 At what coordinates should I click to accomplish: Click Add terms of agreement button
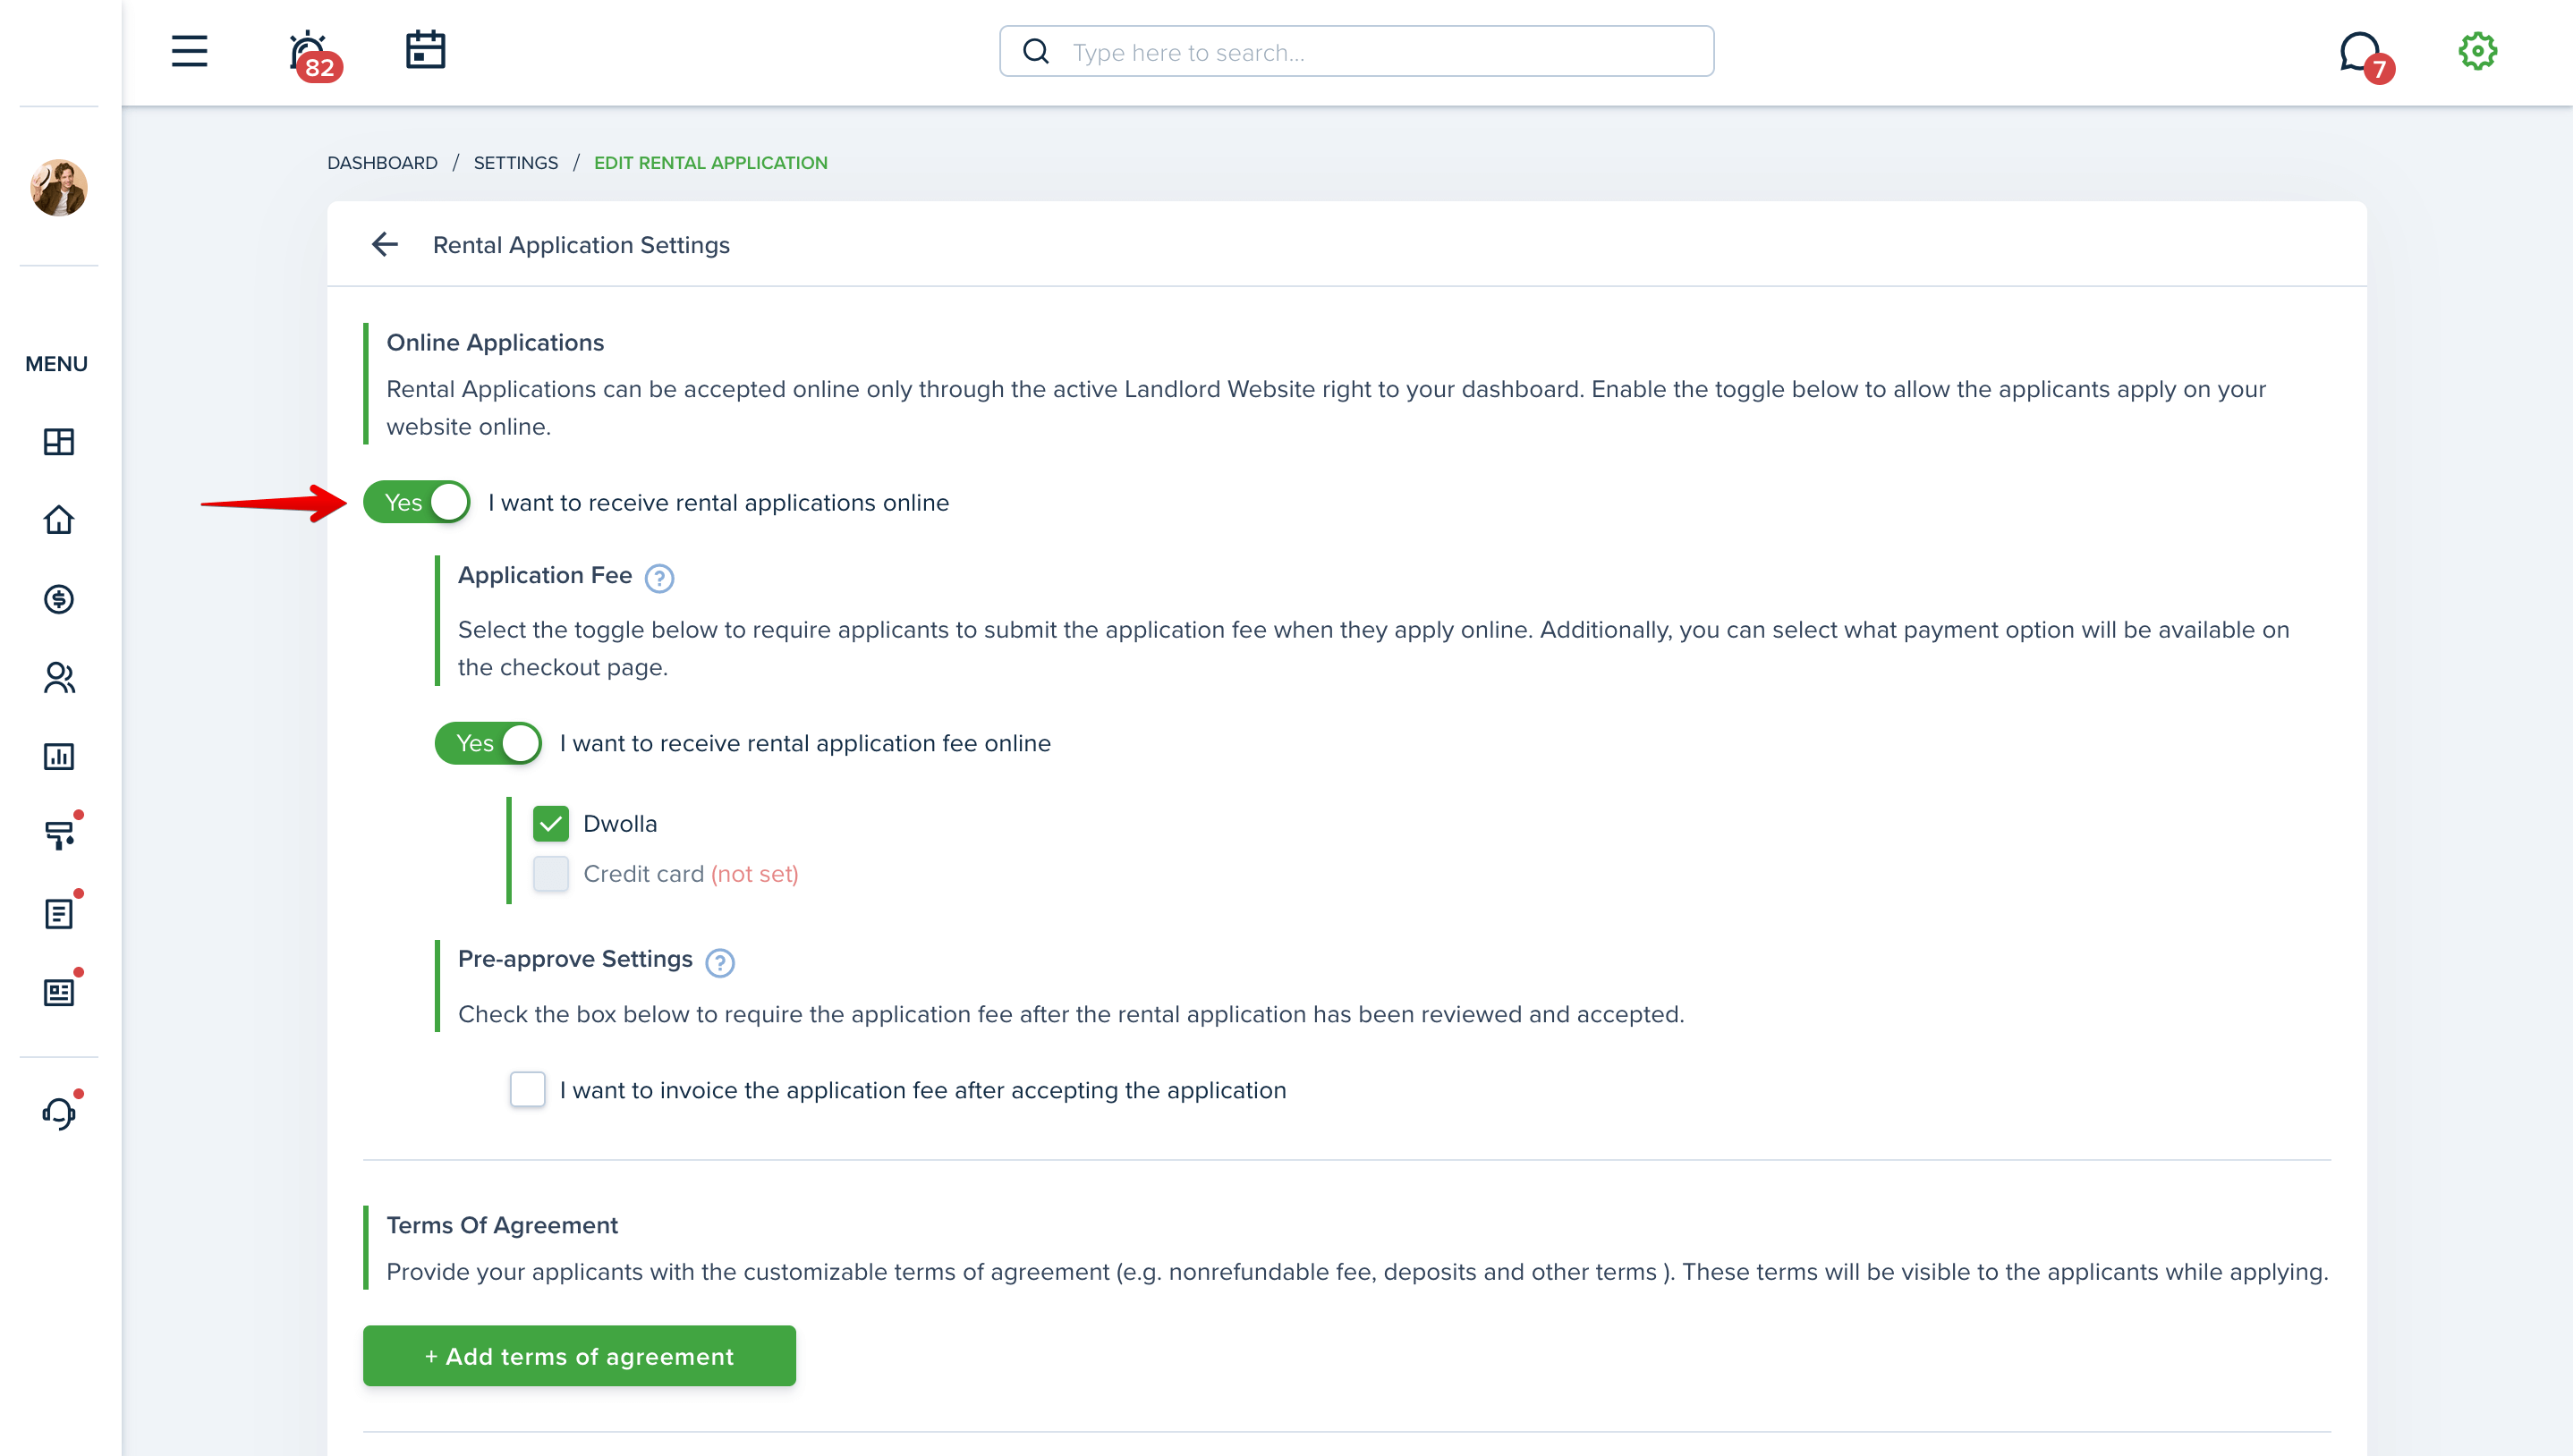pos(579,1356)
